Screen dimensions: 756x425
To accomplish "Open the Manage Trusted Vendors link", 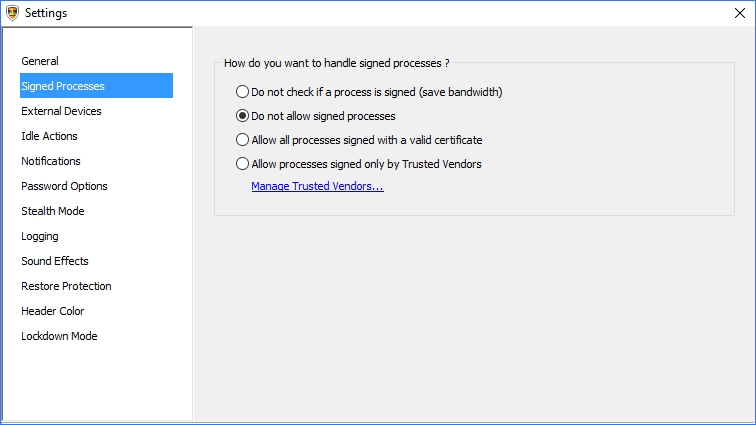I will point(317,186).
